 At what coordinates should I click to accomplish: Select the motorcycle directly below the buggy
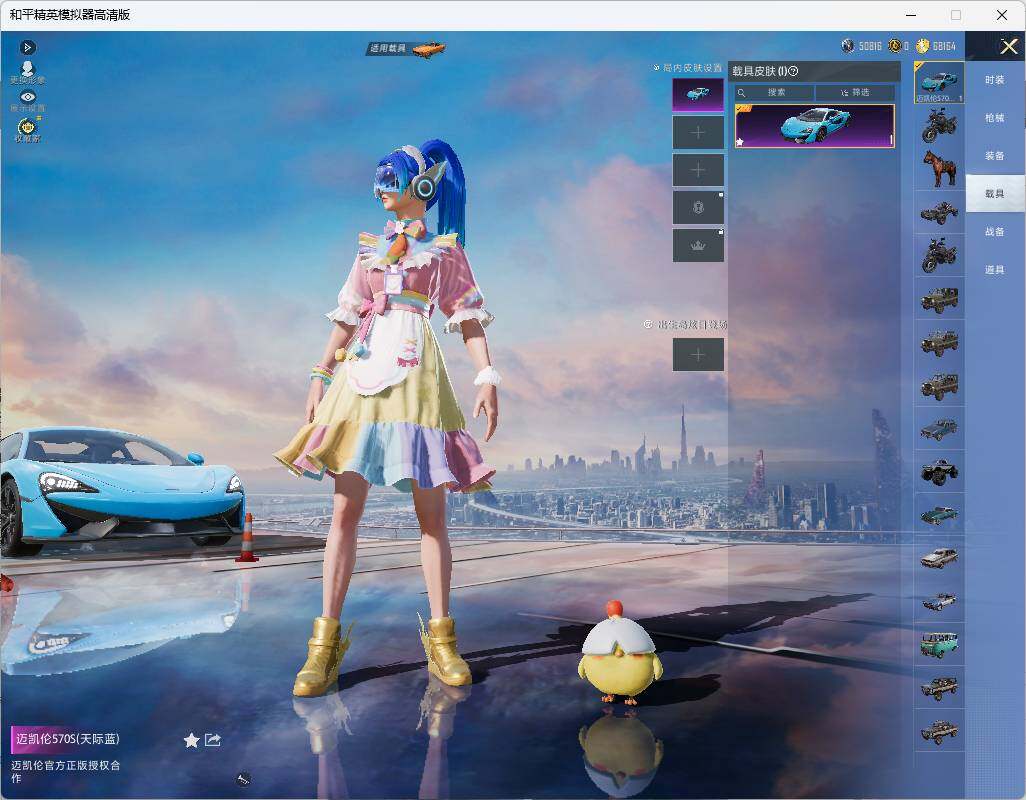939,255
